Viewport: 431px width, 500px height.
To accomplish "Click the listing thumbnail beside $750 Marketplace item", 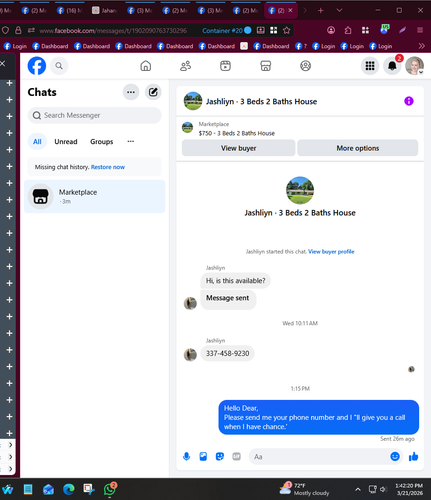I will [x=187, y=127].
